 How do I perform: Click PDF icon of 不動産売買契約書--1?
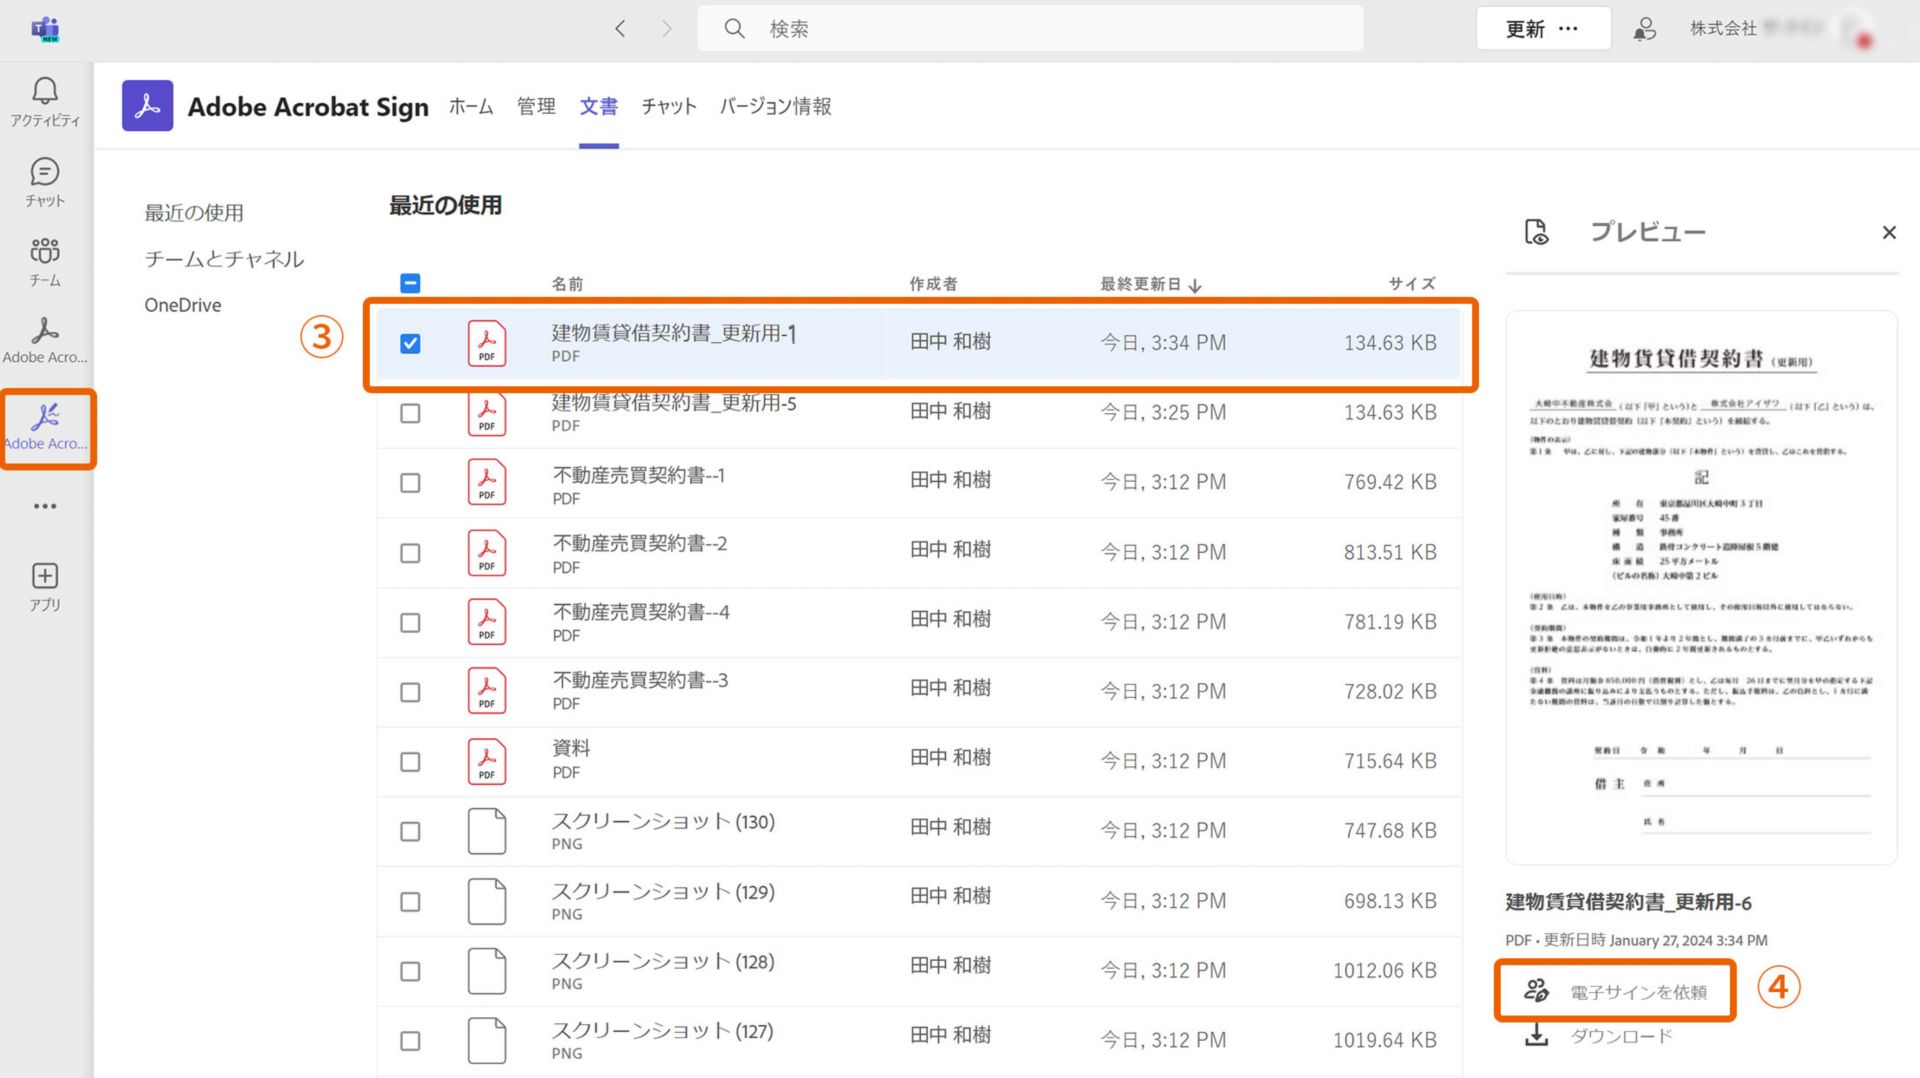click(487, 482)
